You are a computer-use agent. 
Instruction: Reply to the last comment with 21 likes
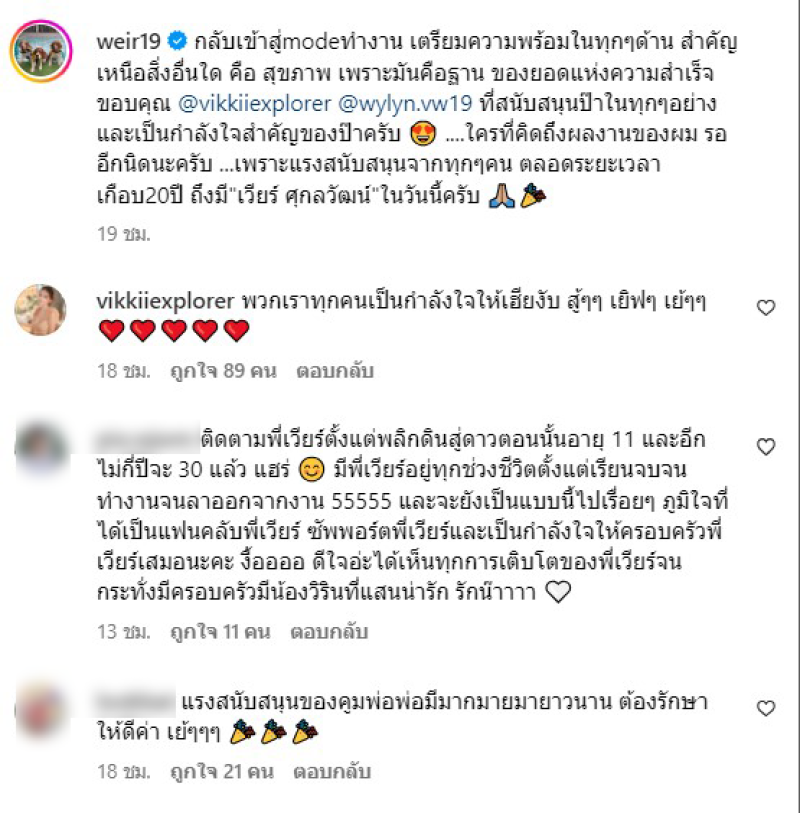332,772
